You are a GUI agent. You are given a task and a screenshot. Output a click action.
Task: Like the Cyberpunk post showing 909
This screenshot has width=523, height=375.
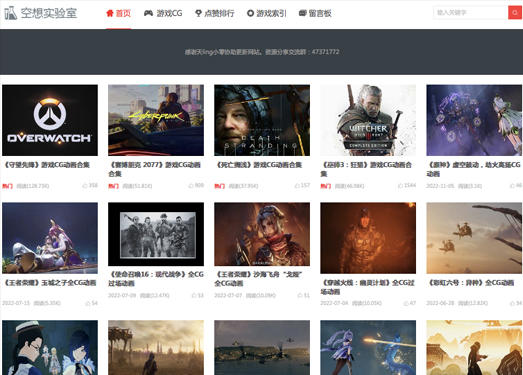[196, 185]
